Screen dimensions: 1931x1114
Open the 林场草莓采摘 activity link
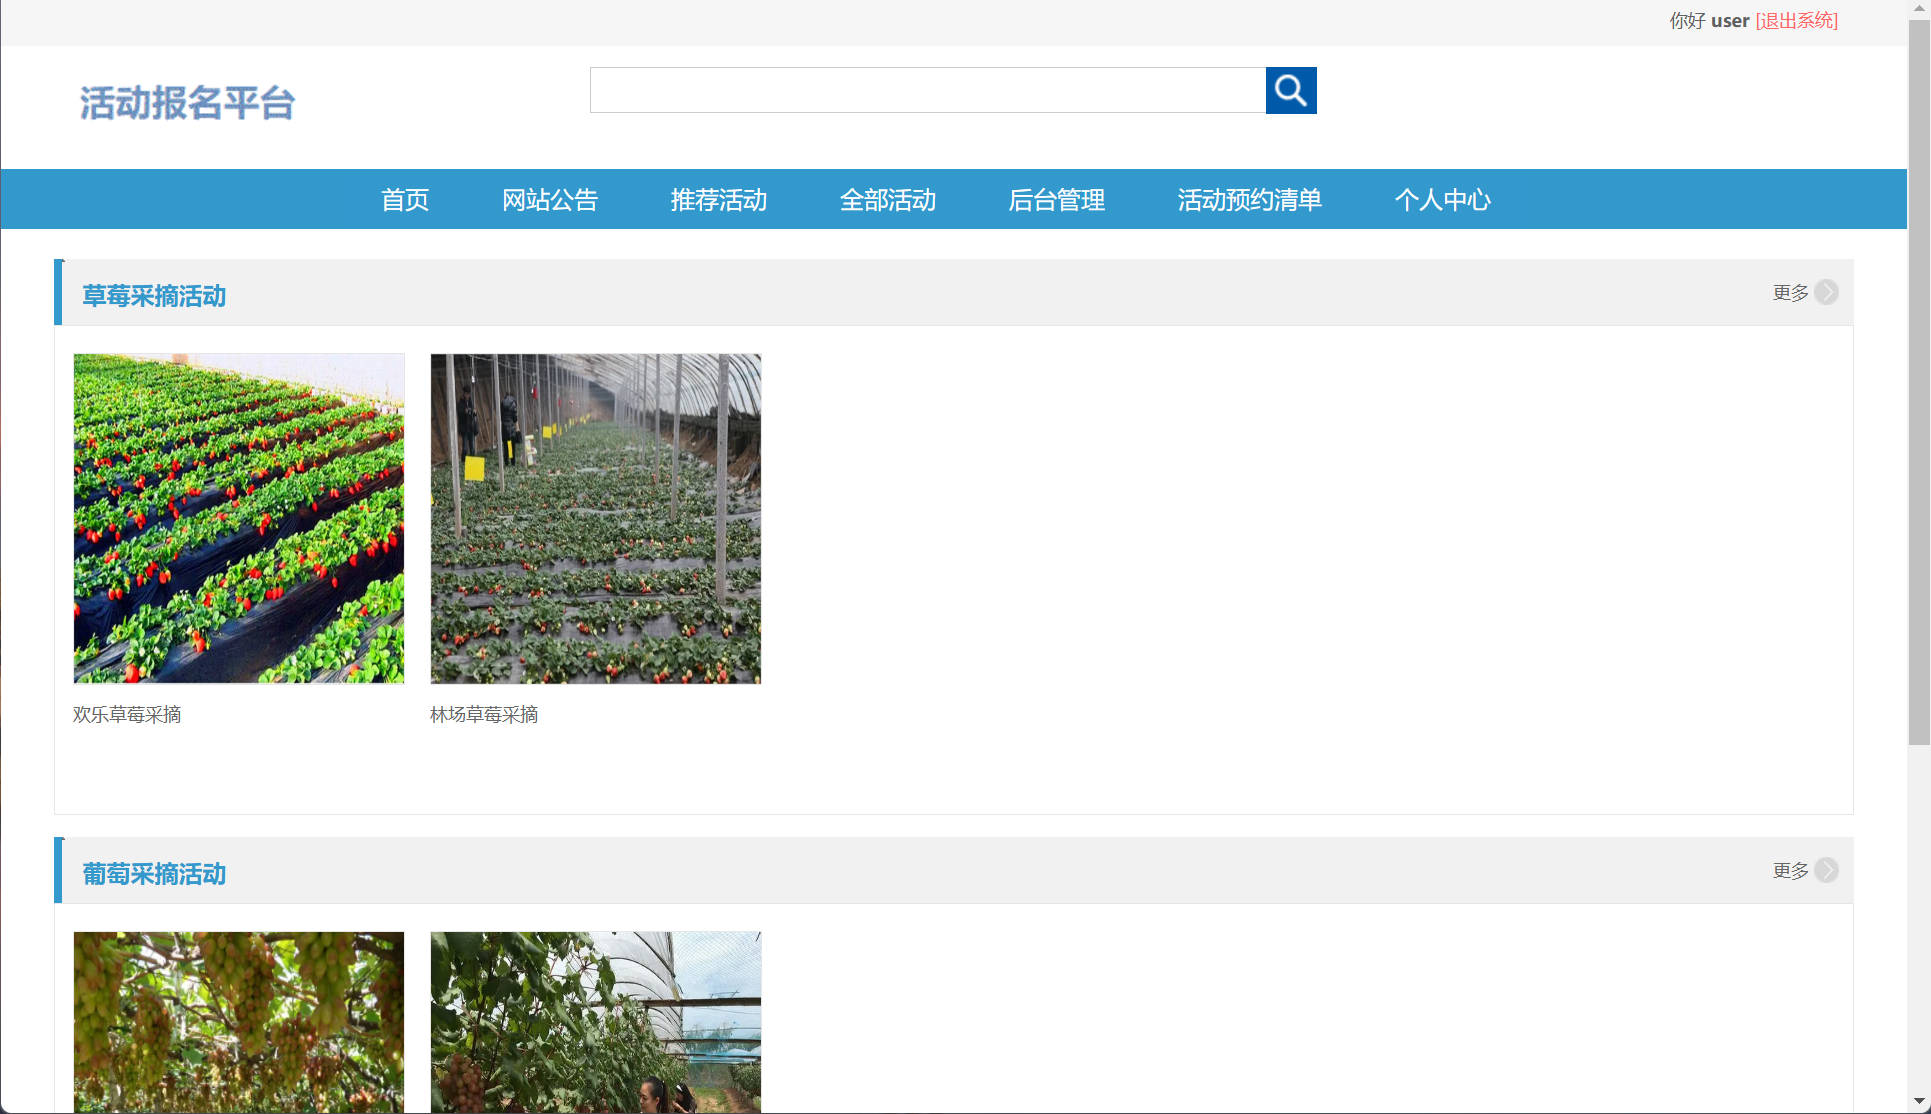point(484,714)
